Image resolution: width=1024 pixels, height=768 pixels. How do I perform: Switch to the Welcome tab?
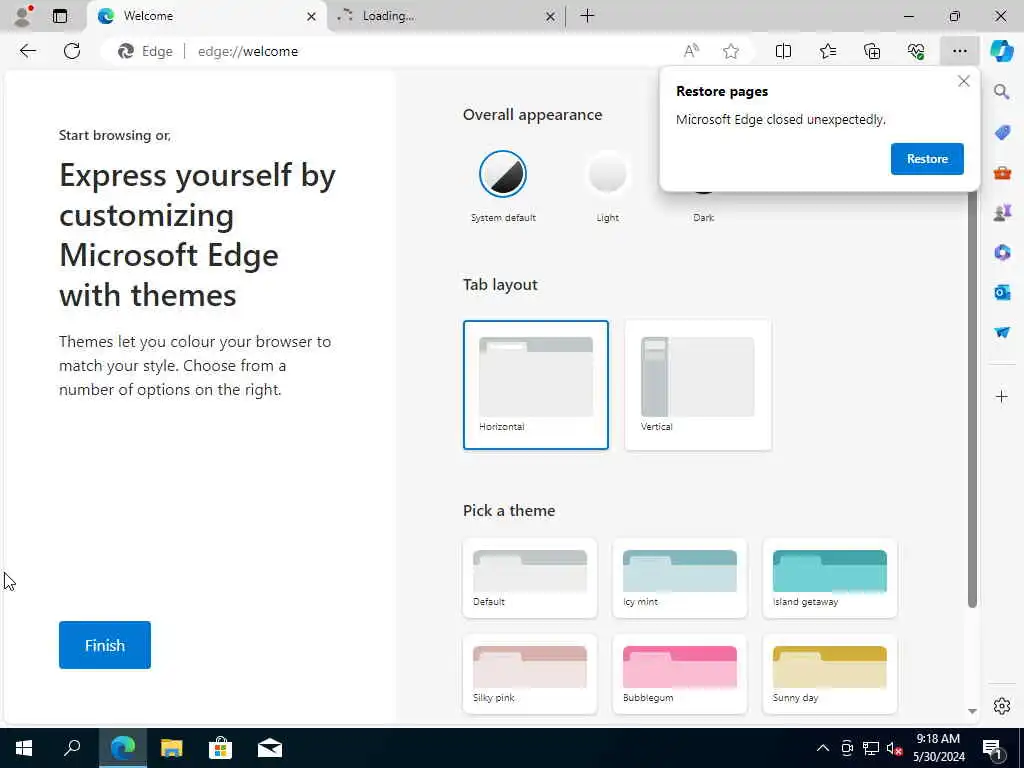click(206, 16)
